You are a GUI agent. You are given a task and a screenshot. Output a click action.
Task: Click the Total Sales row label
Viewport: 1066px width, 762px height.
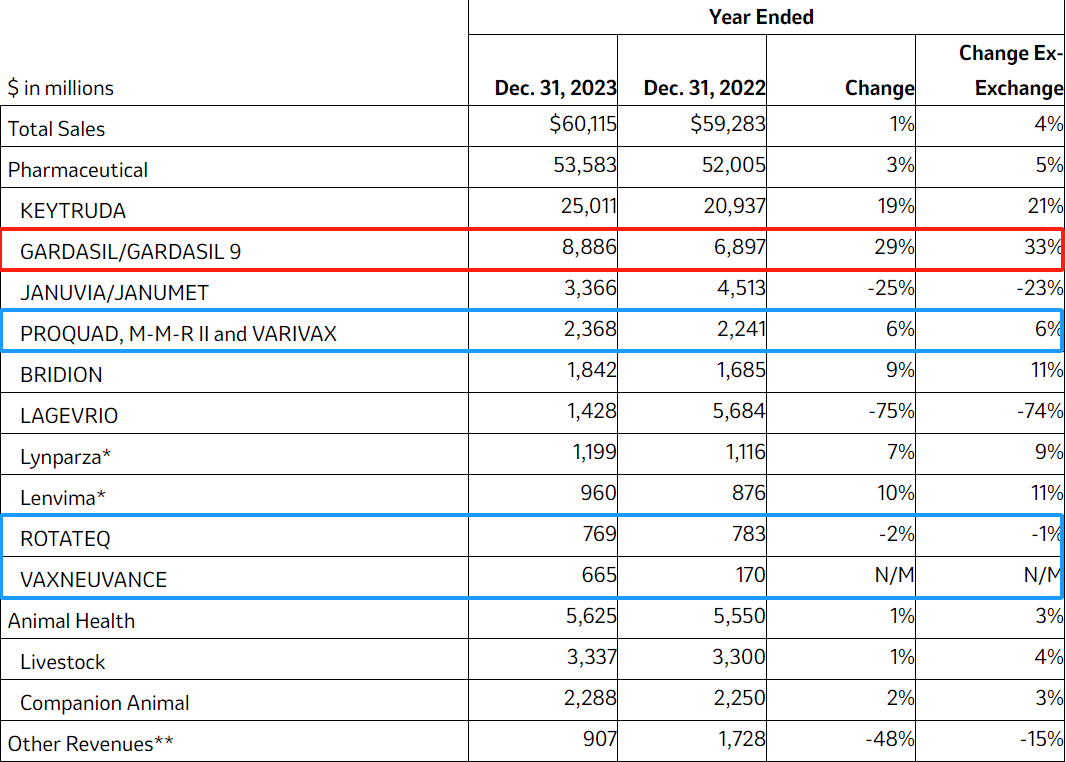click(56, 129)
